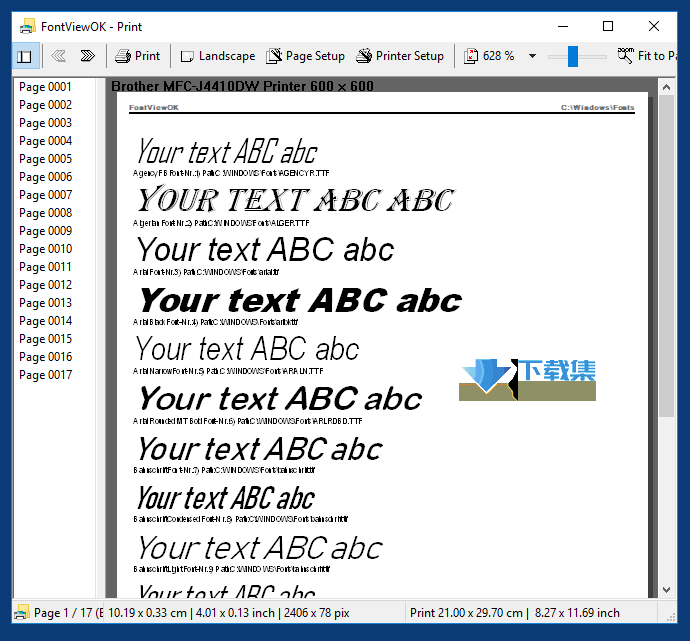Image resolution: width=690 pixels, height=641 pixels.
Task: Click the Agency FB font sample text
Action: click(227, 151)
